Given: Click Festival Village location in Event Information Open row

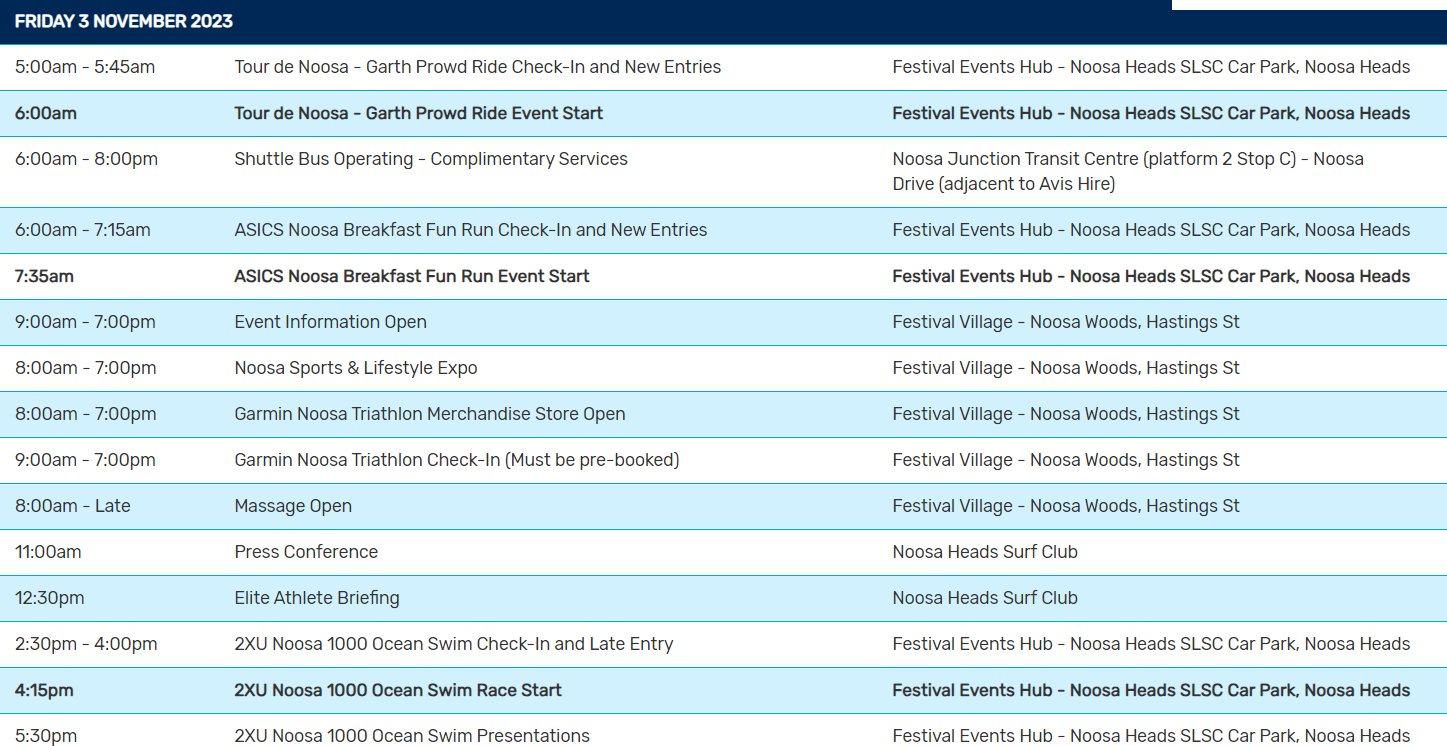Looking at the screenshot, I should tap(1066, 322).
